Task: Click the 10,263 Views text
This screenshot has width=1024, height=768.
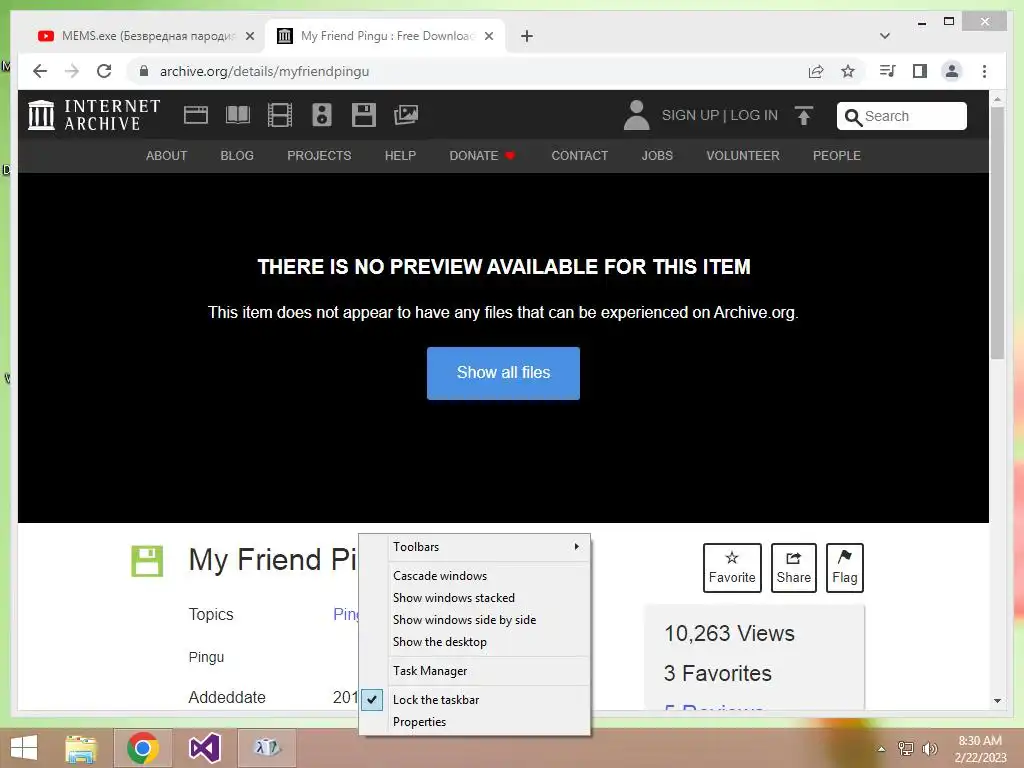Action: click(x=729, y=633)
